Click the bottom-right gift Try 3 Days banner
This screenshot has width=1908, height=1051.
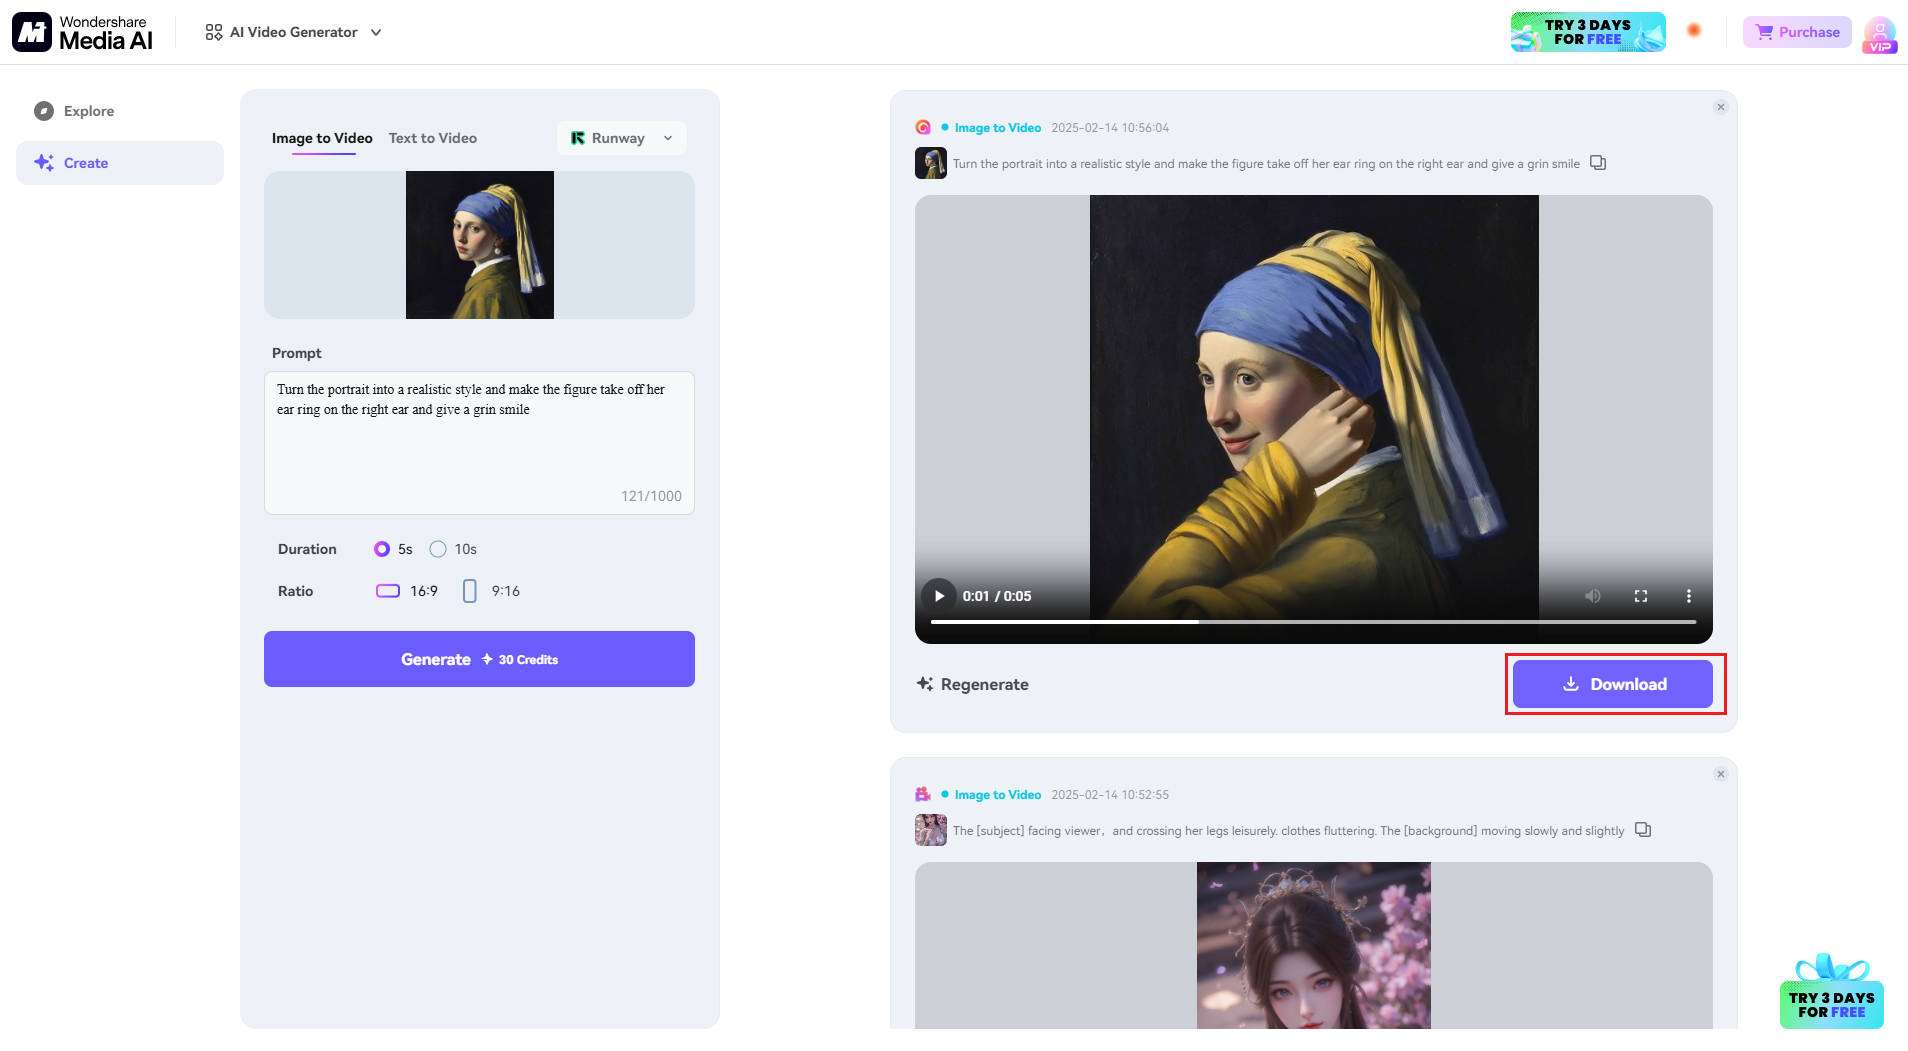pyautogui.click(x=1831, y=991)
